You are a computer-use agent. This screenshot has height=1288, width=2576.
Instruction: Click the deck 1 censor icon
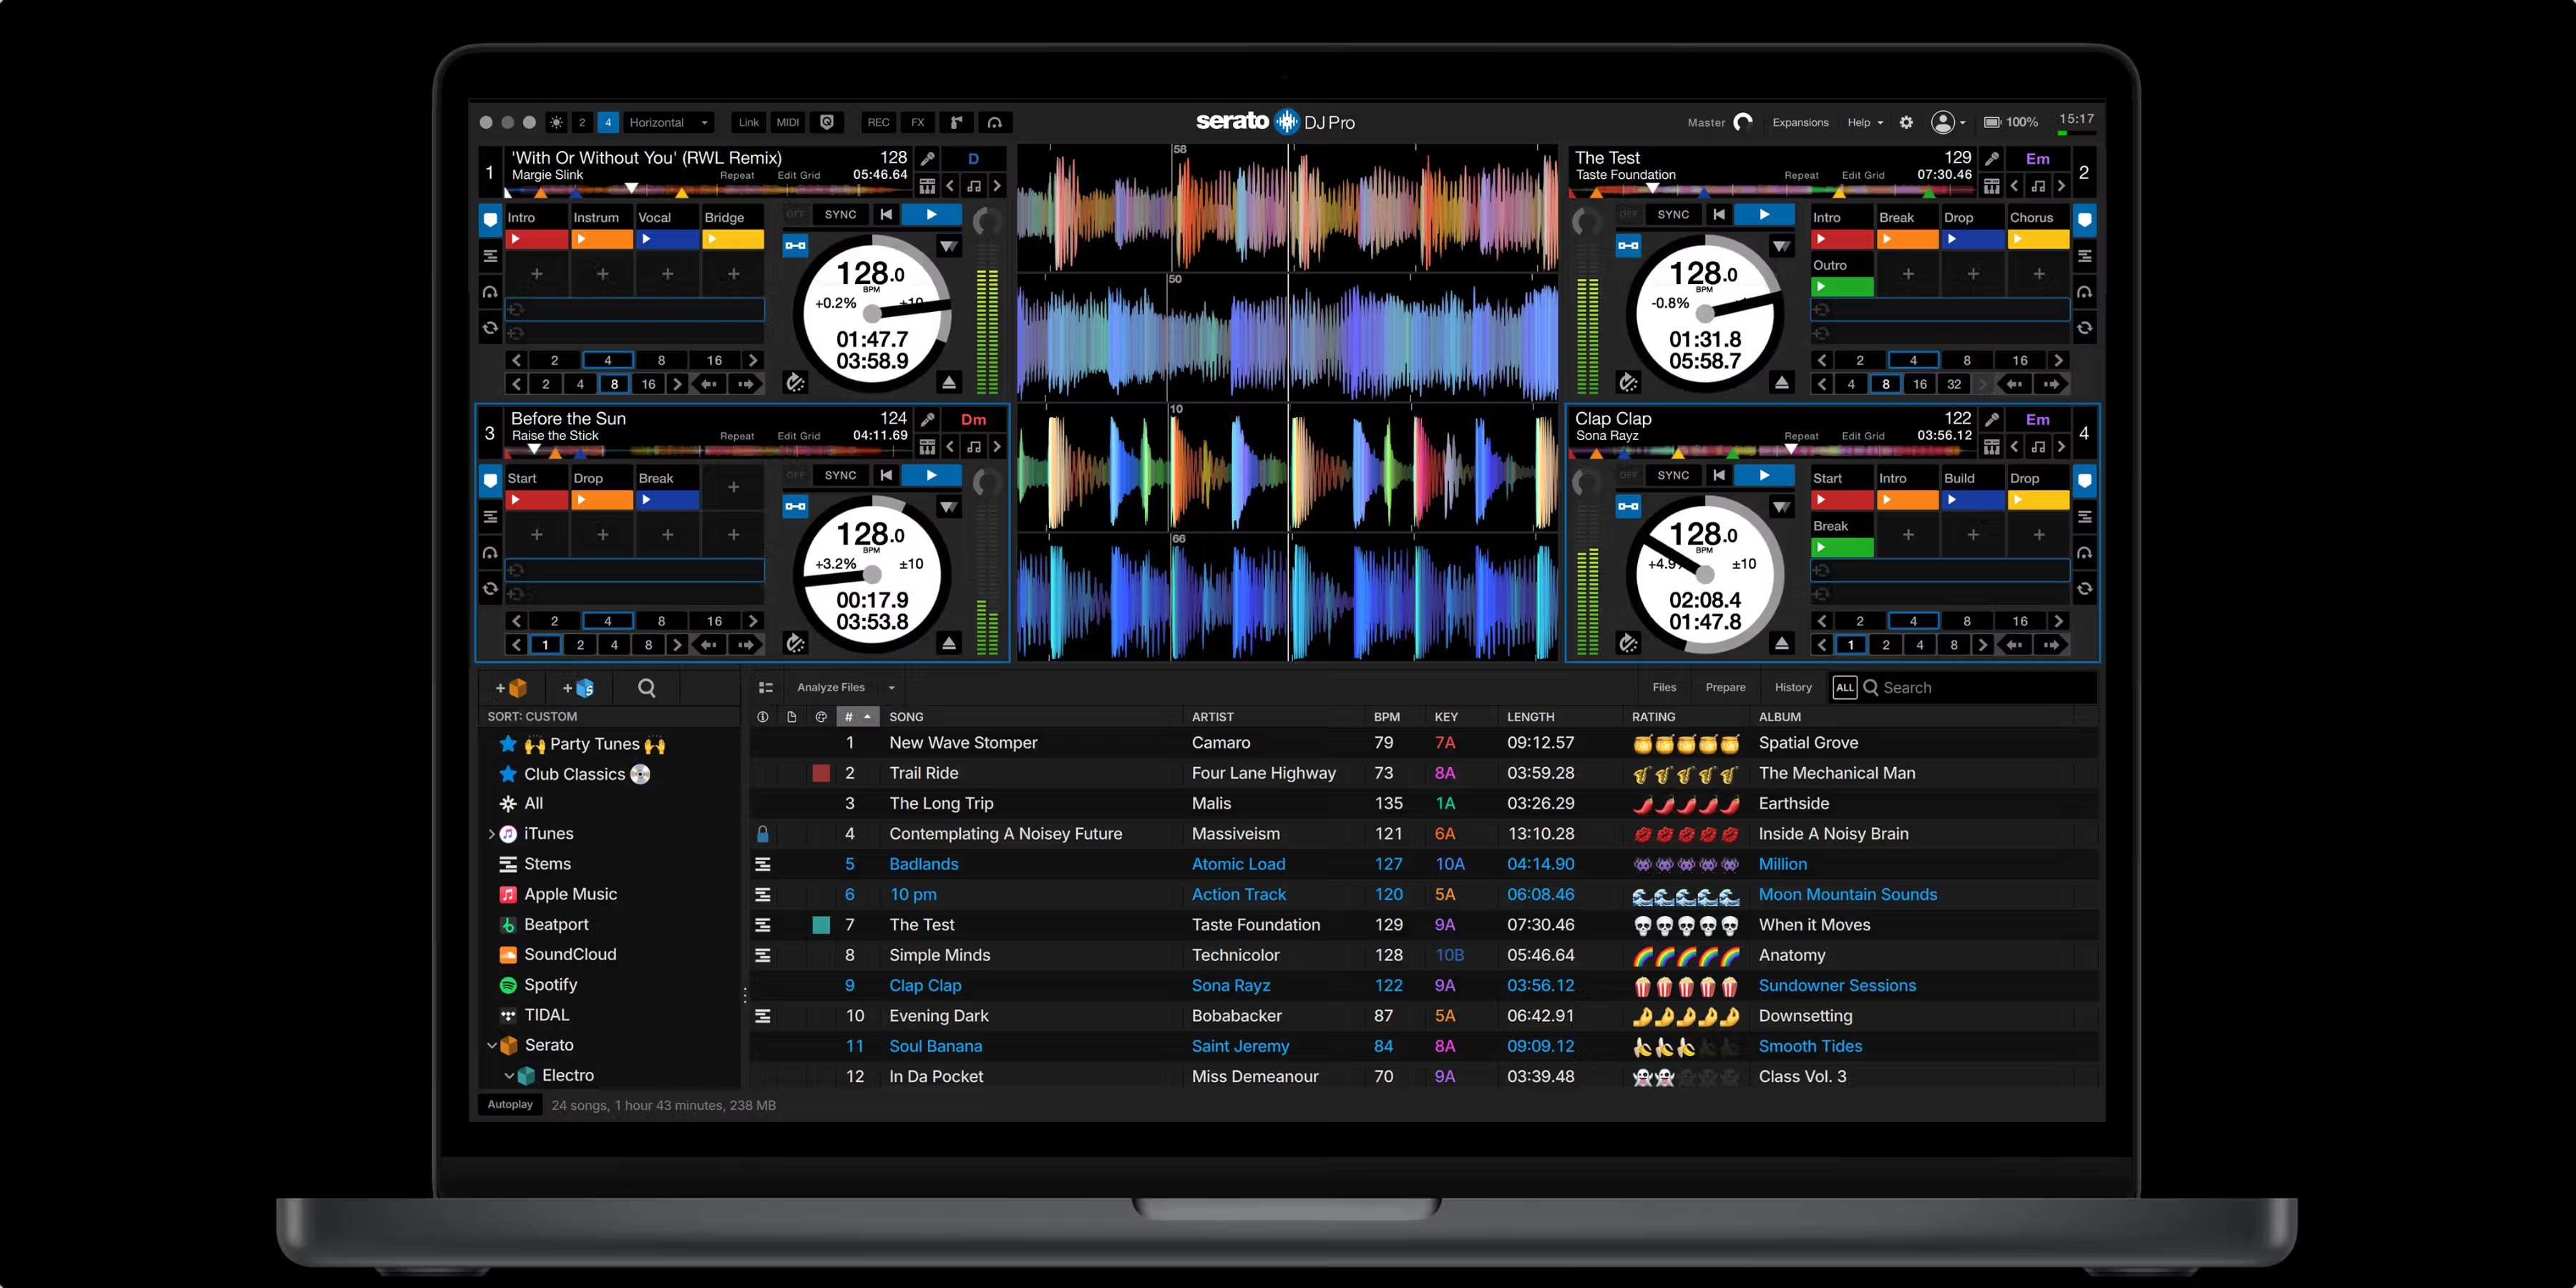click(x=795, y=383)
